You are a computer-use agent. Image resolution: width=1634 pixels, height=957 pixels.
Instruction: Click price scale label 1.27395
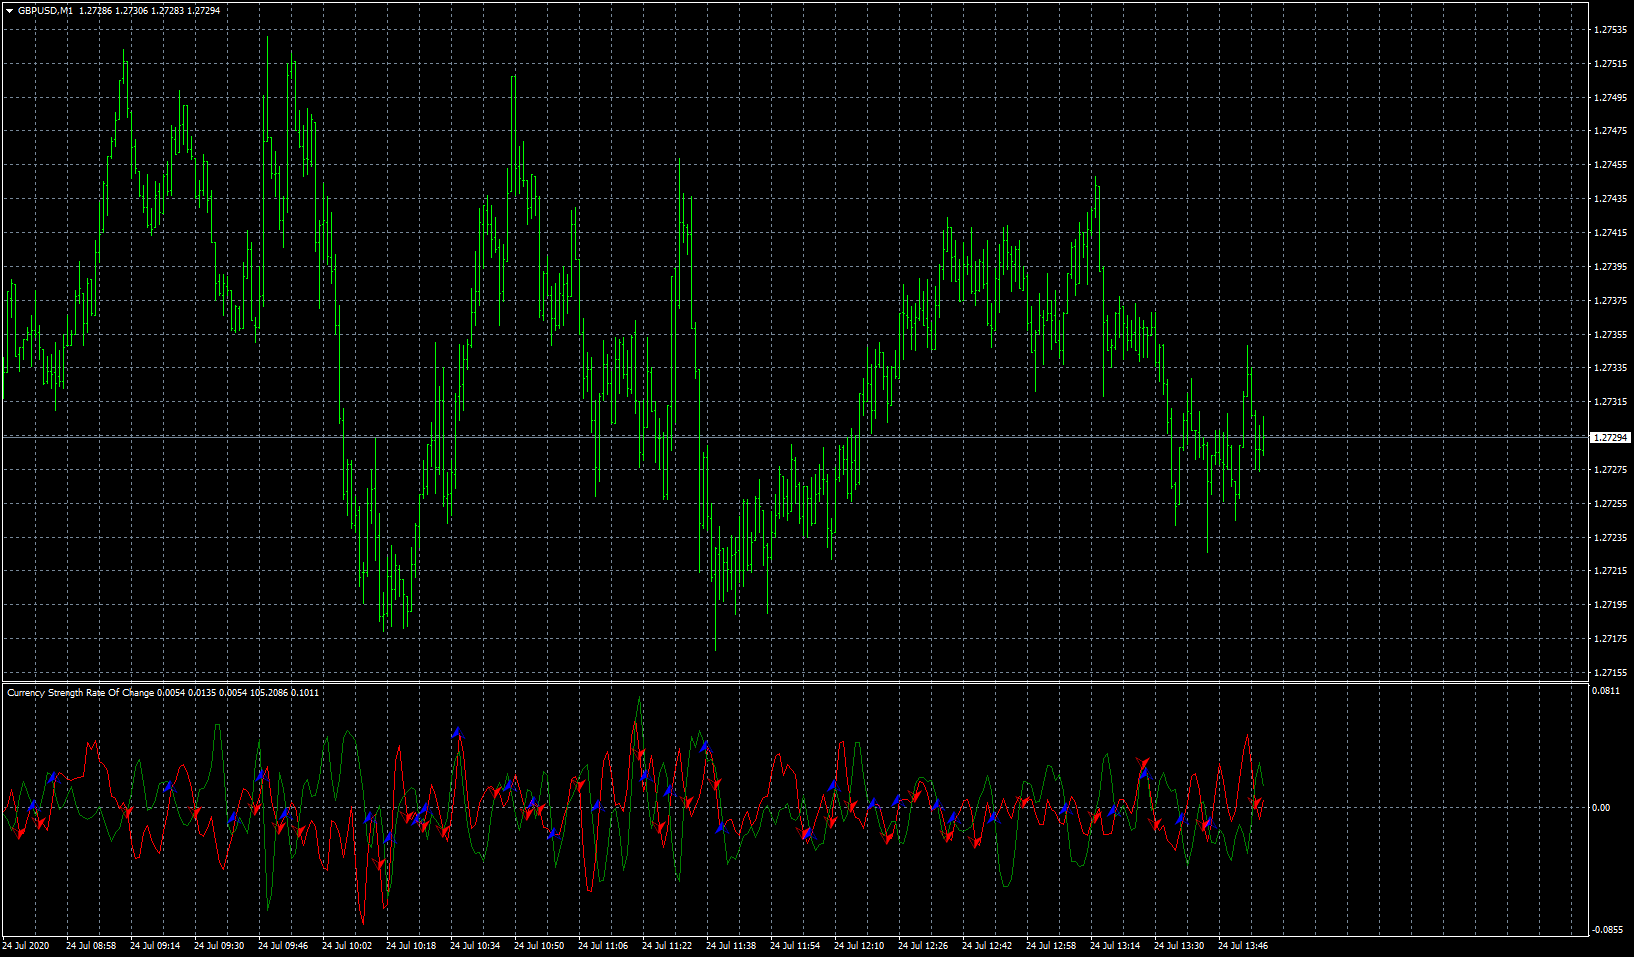[1609, 267]
